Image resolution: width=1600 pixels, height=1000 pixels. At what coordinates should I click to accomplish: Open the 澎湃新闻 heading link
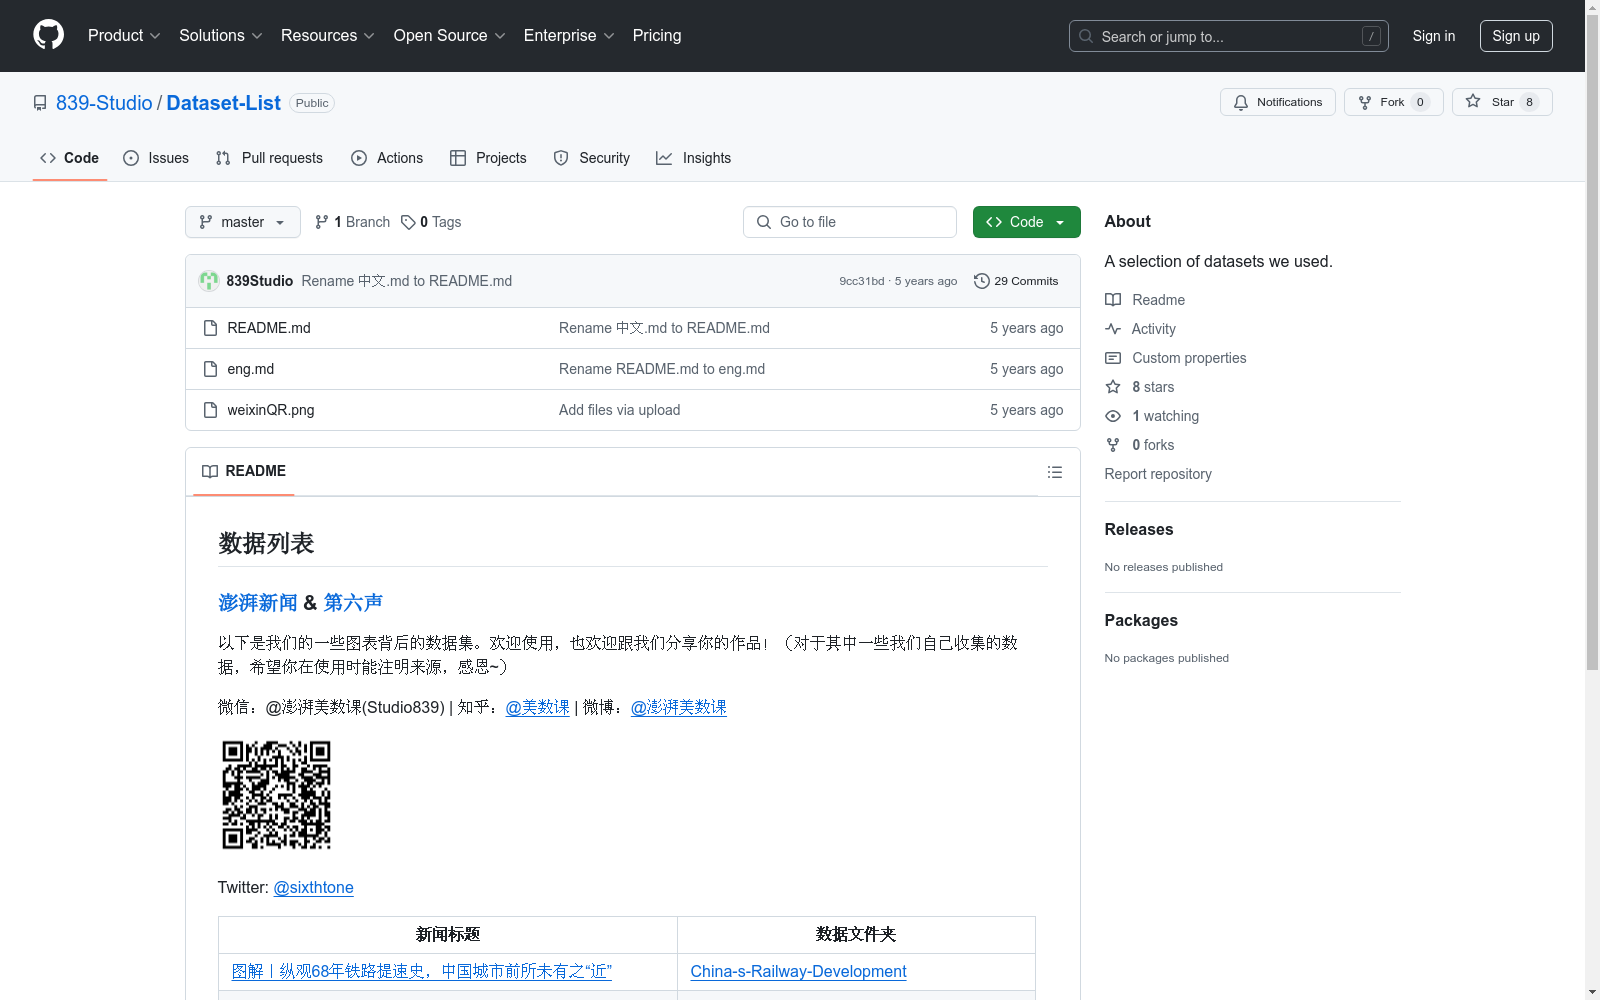pos(258,602)
